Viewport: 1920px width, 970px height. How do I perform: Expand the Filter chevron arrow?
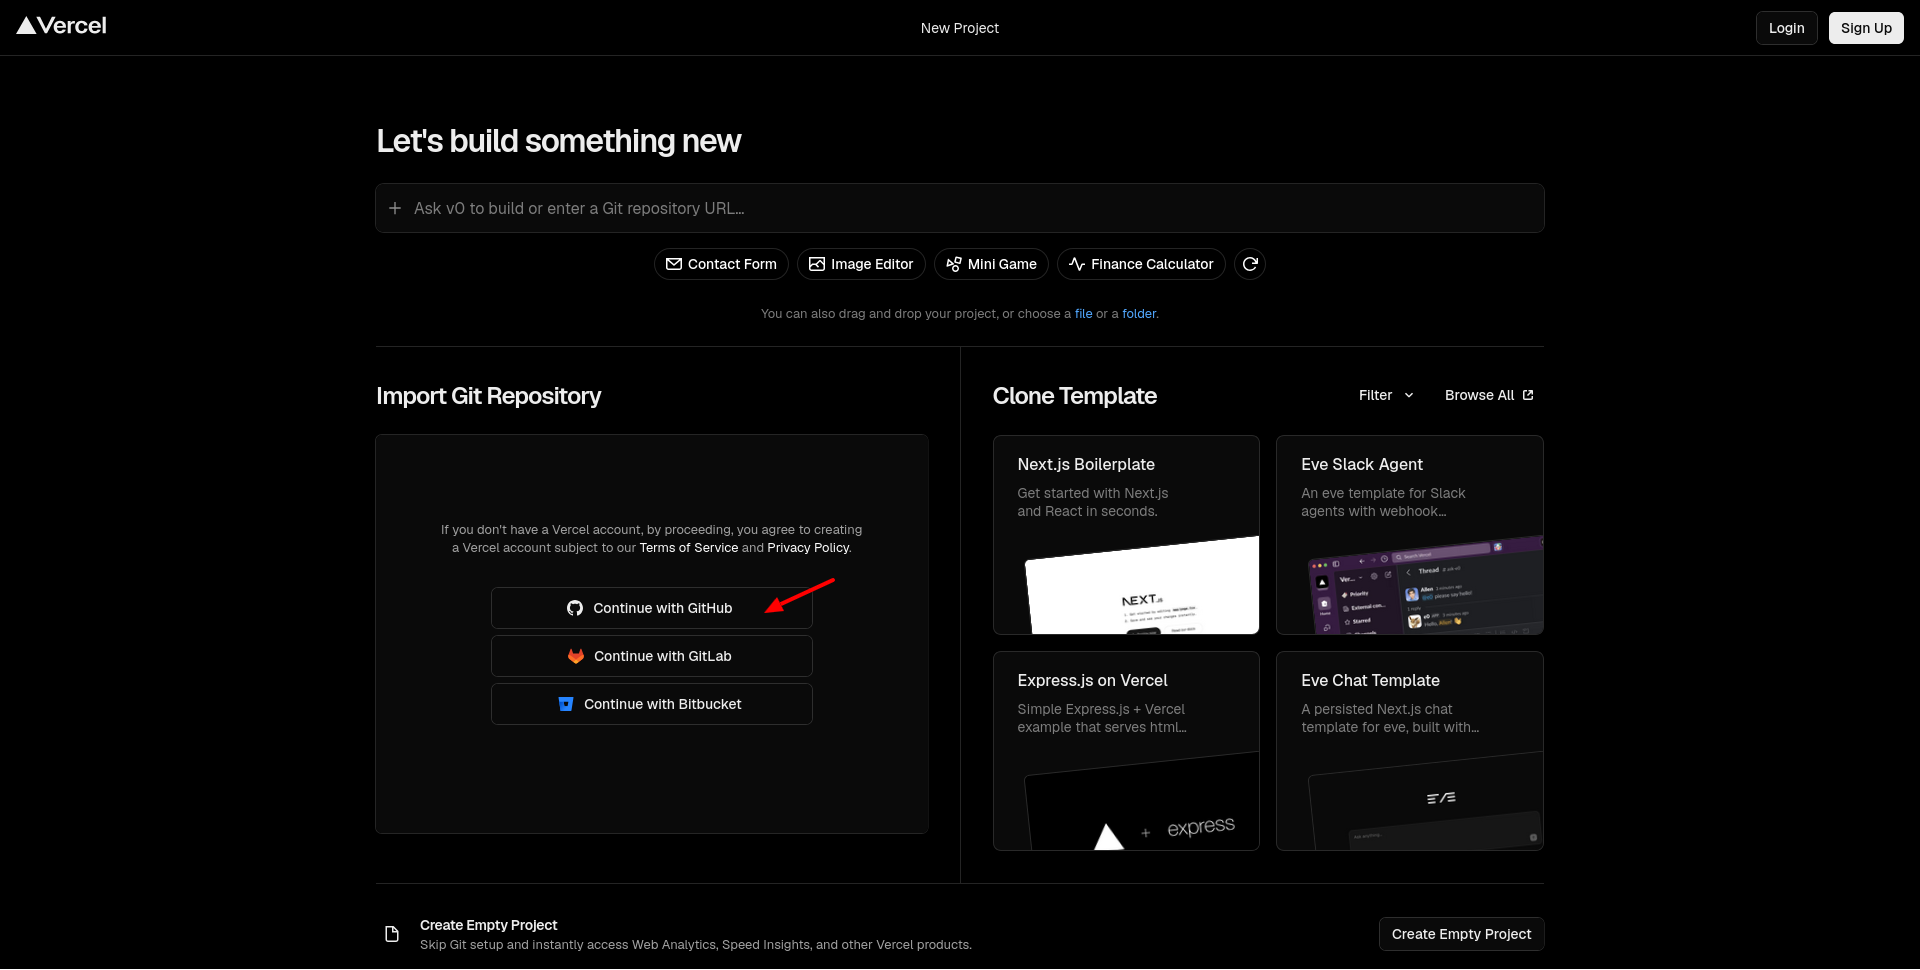pos(1409,395)
